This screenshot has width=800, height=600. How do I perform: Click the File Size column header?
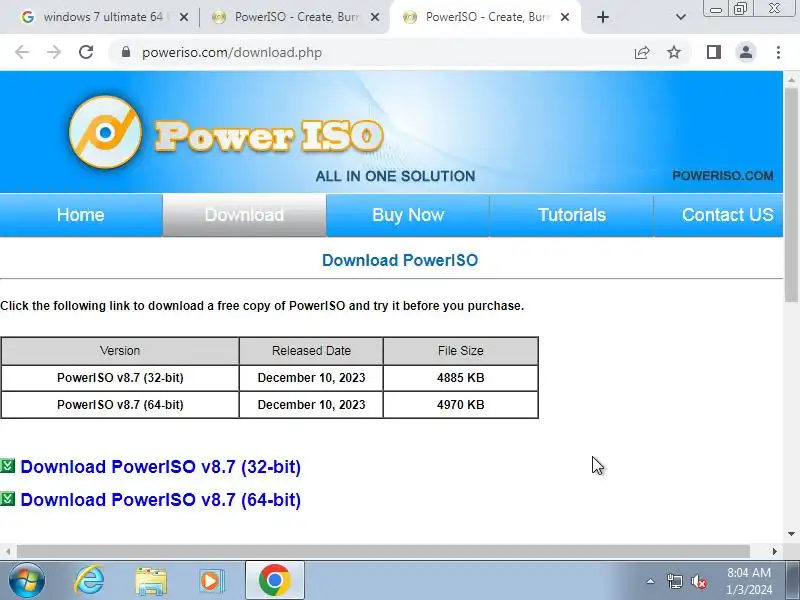460,351
